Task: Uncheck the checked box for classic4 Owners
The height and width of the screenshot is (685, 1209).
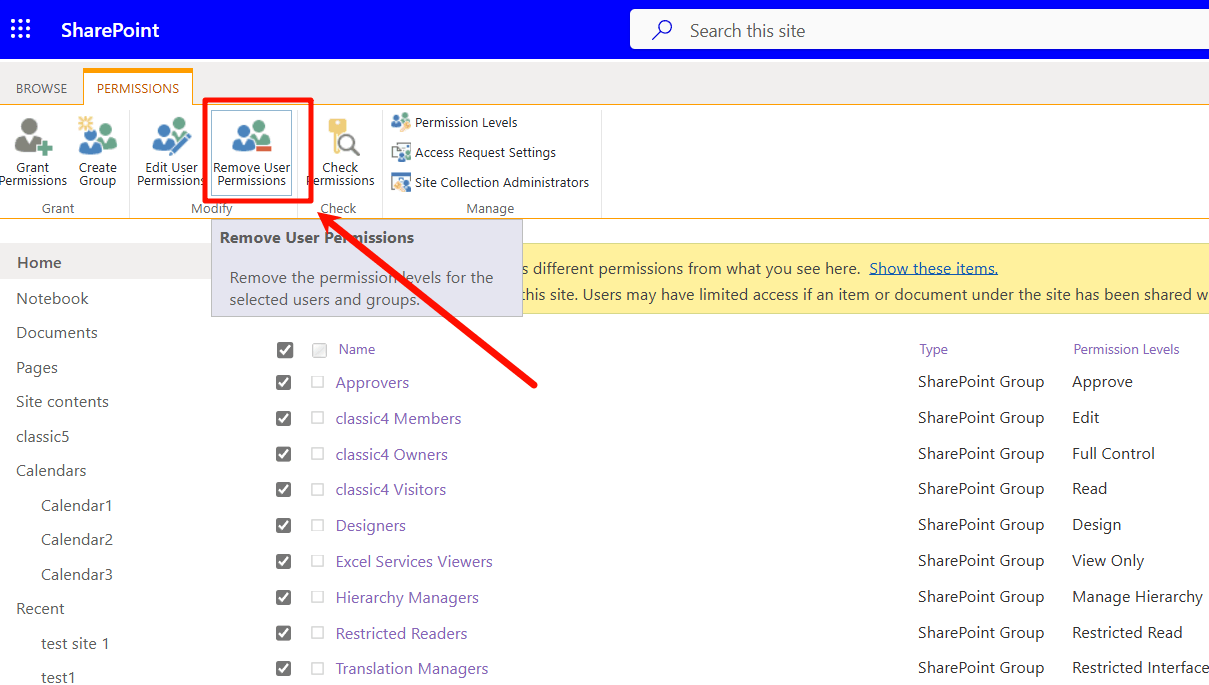Action: (x=284, y=454)
